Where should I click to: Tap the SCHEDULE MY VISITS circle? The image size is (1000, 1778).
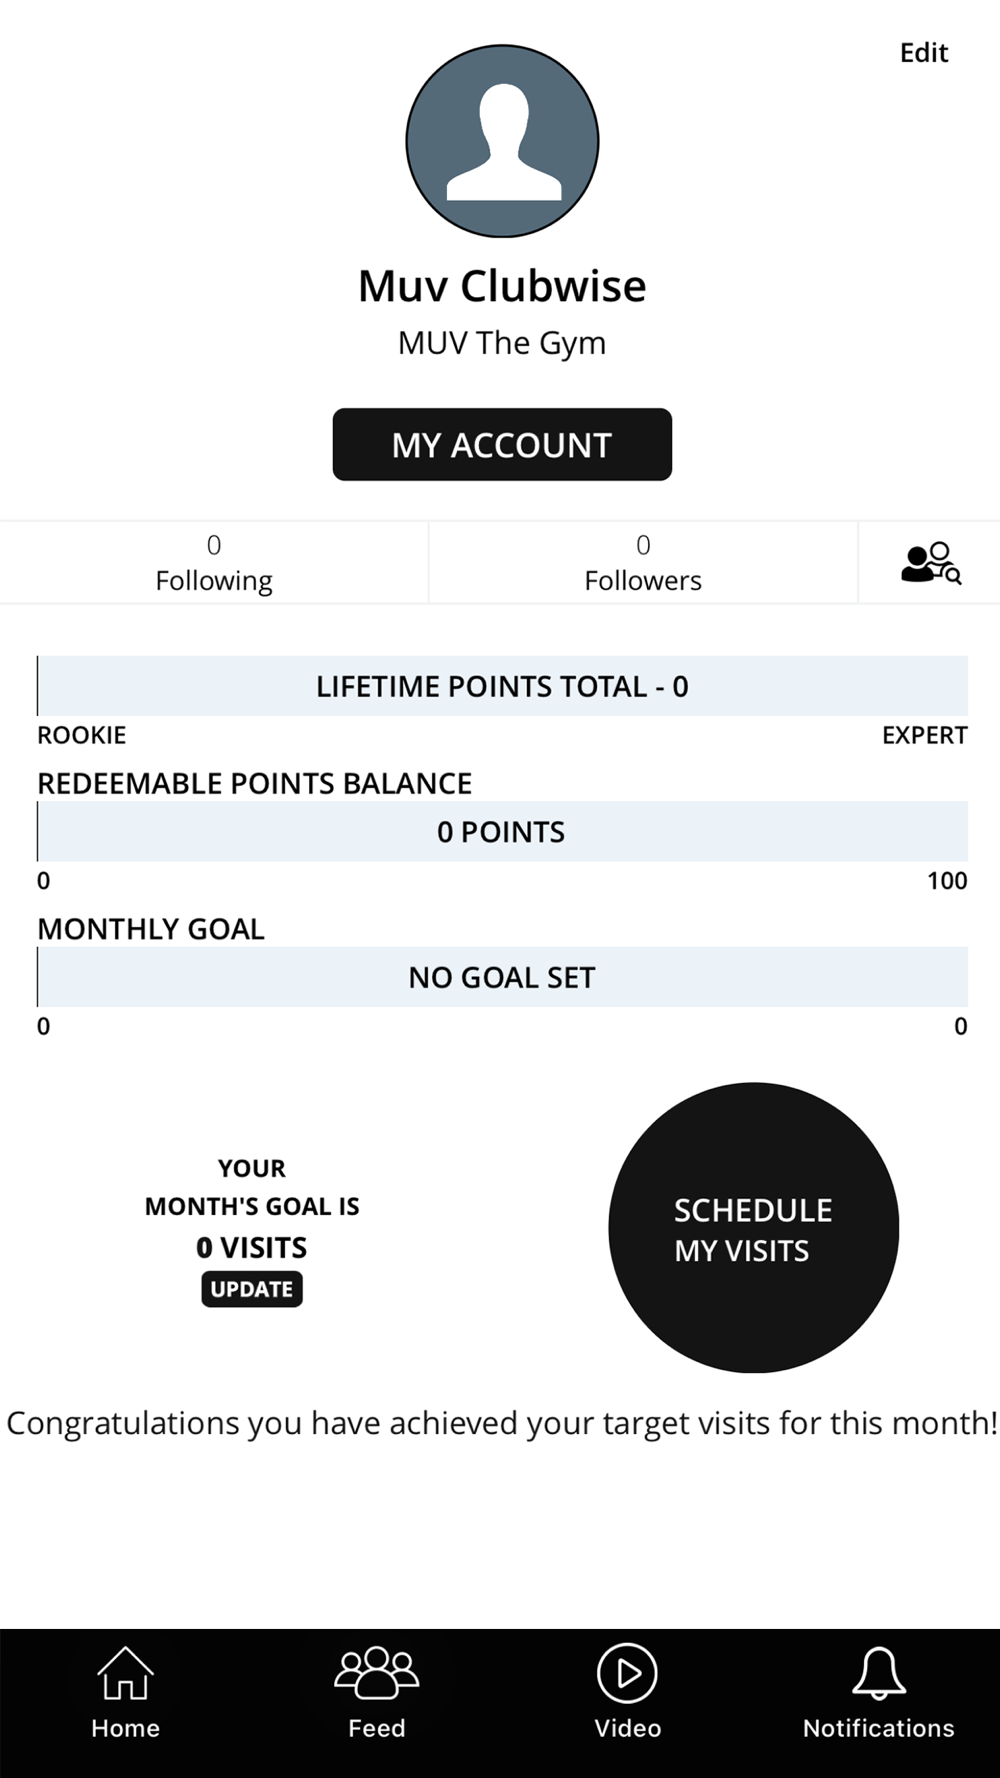click(753, 1228)
